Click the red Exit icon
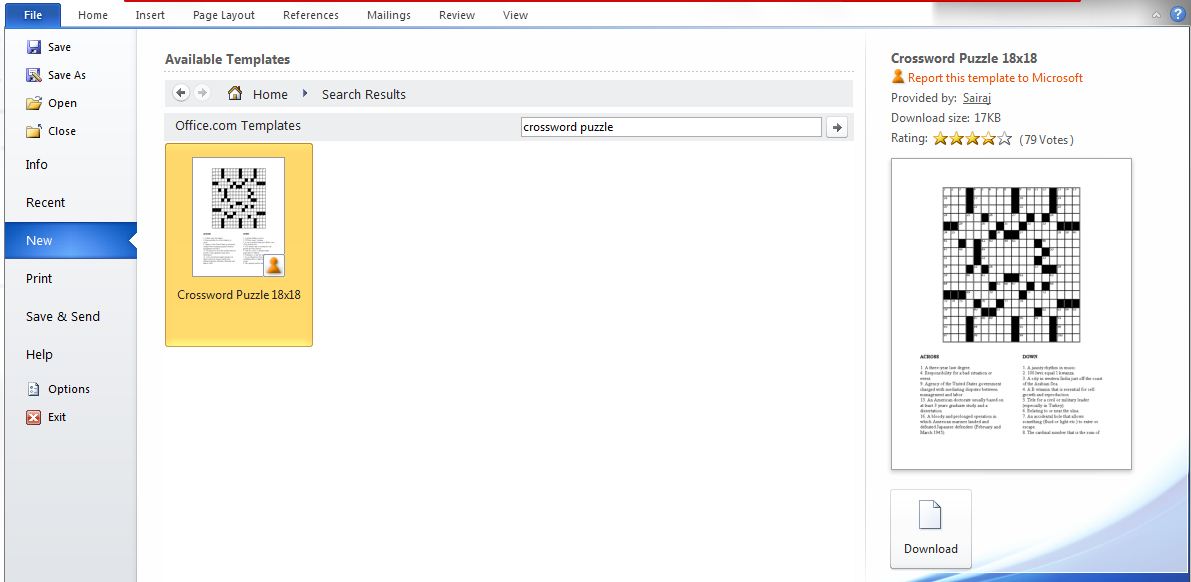This screenshot has width=1191, height=582. pyautogui.click(x=33, y=417)
